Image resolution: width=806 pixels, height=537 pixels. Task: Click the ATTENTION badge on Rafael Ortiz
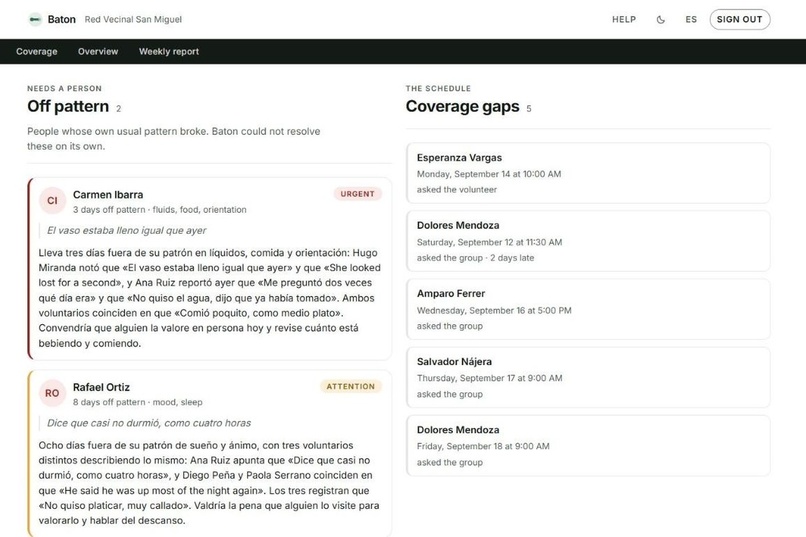[x=351, y=386]
